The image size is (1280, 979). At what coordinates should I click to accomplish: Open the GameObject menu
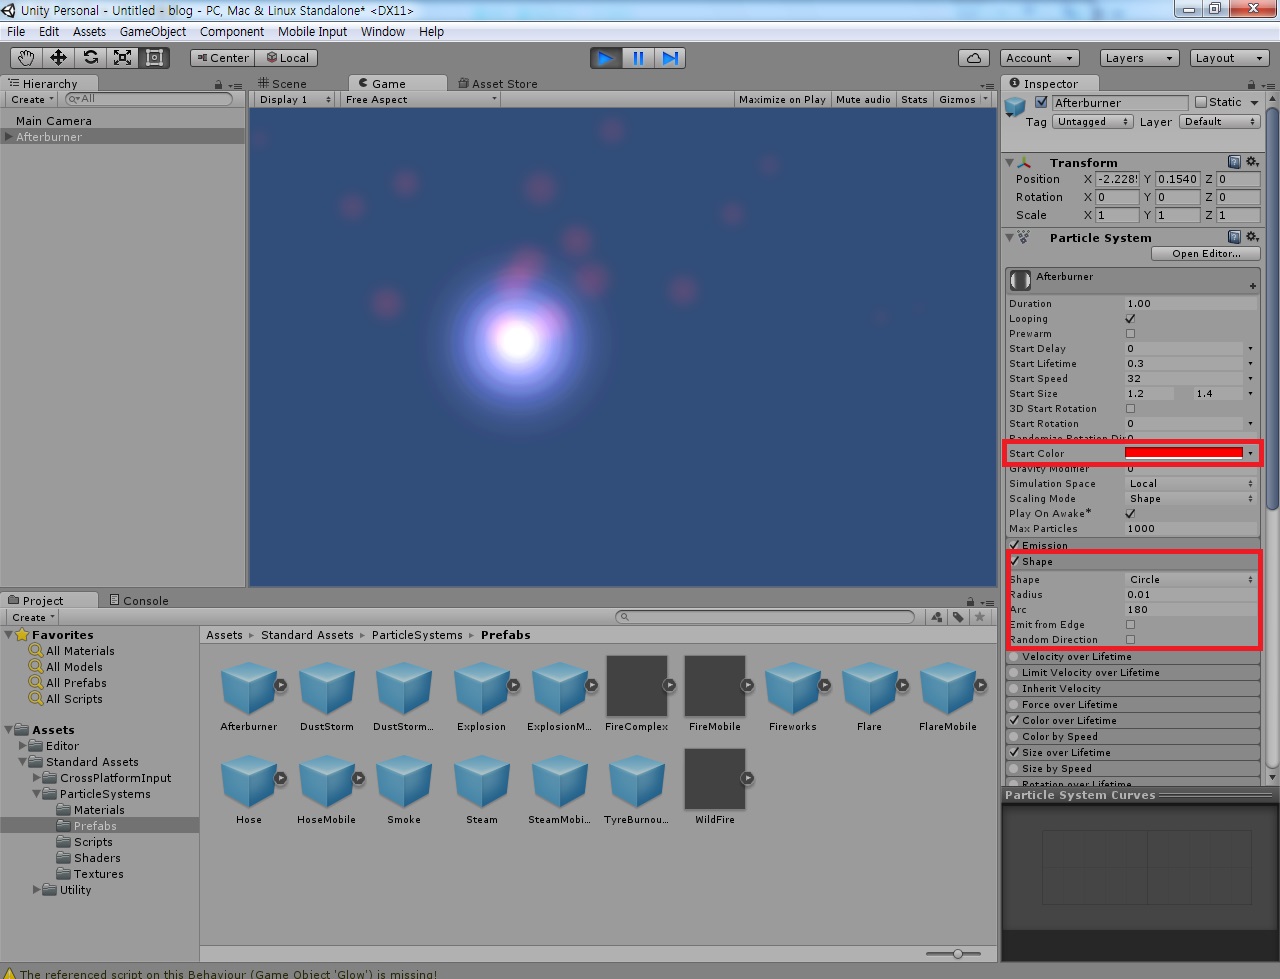coord(153,31)
